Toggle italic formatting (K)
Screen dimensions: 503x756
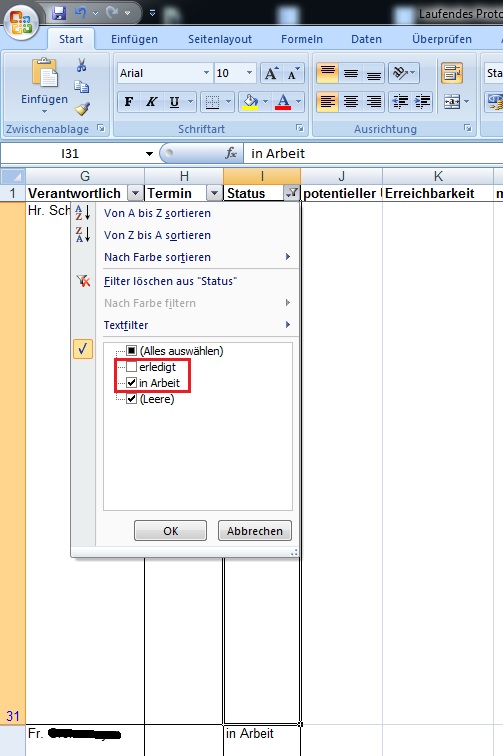coord(151,102)
